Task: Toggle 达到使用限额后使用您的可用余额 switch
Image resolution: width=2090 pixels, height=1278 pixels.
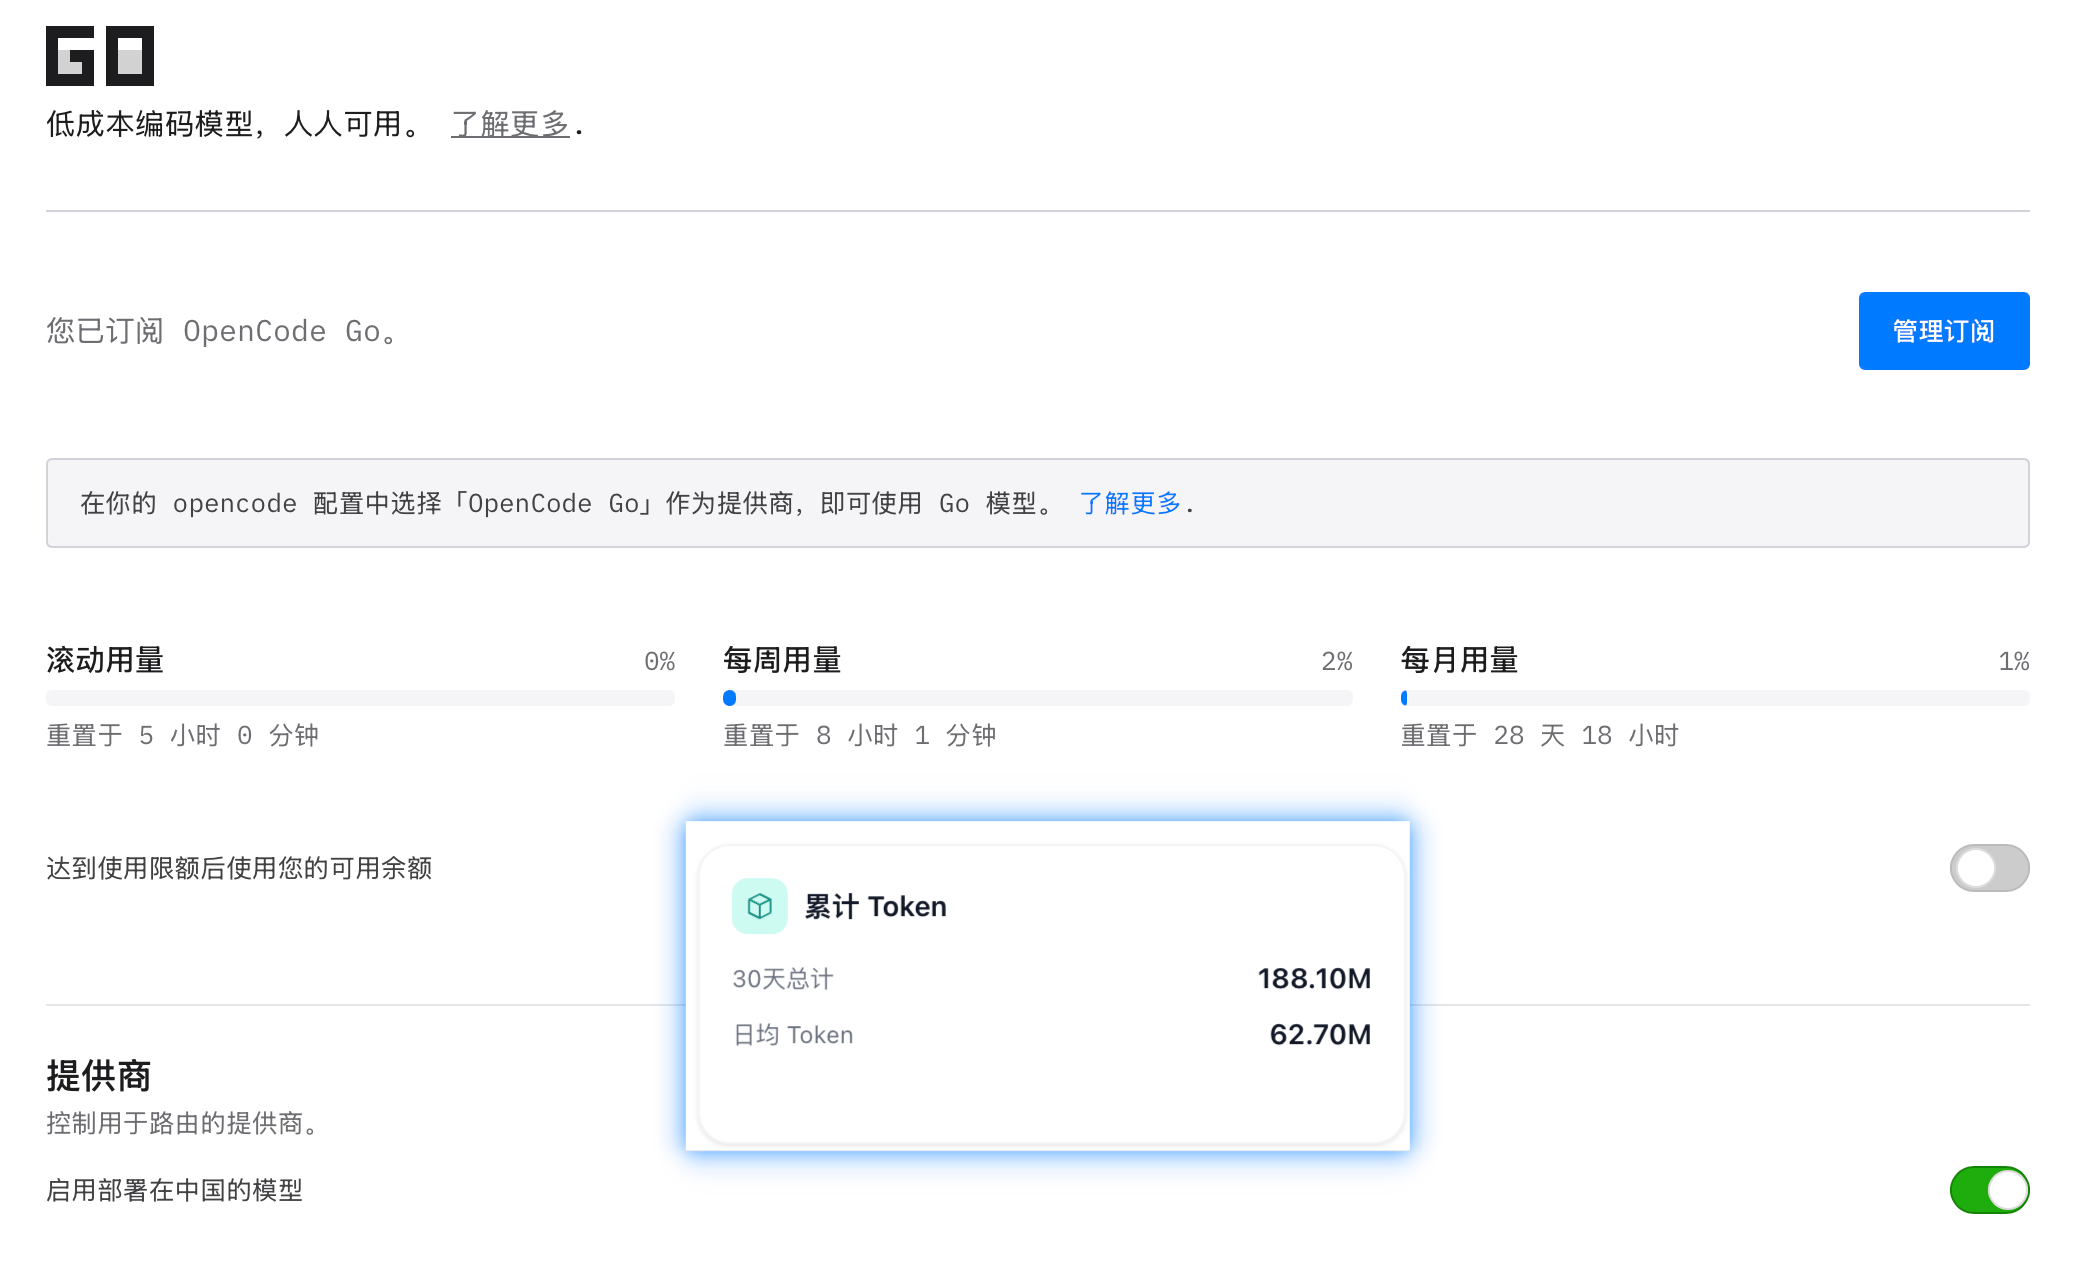Action: 1989,868
